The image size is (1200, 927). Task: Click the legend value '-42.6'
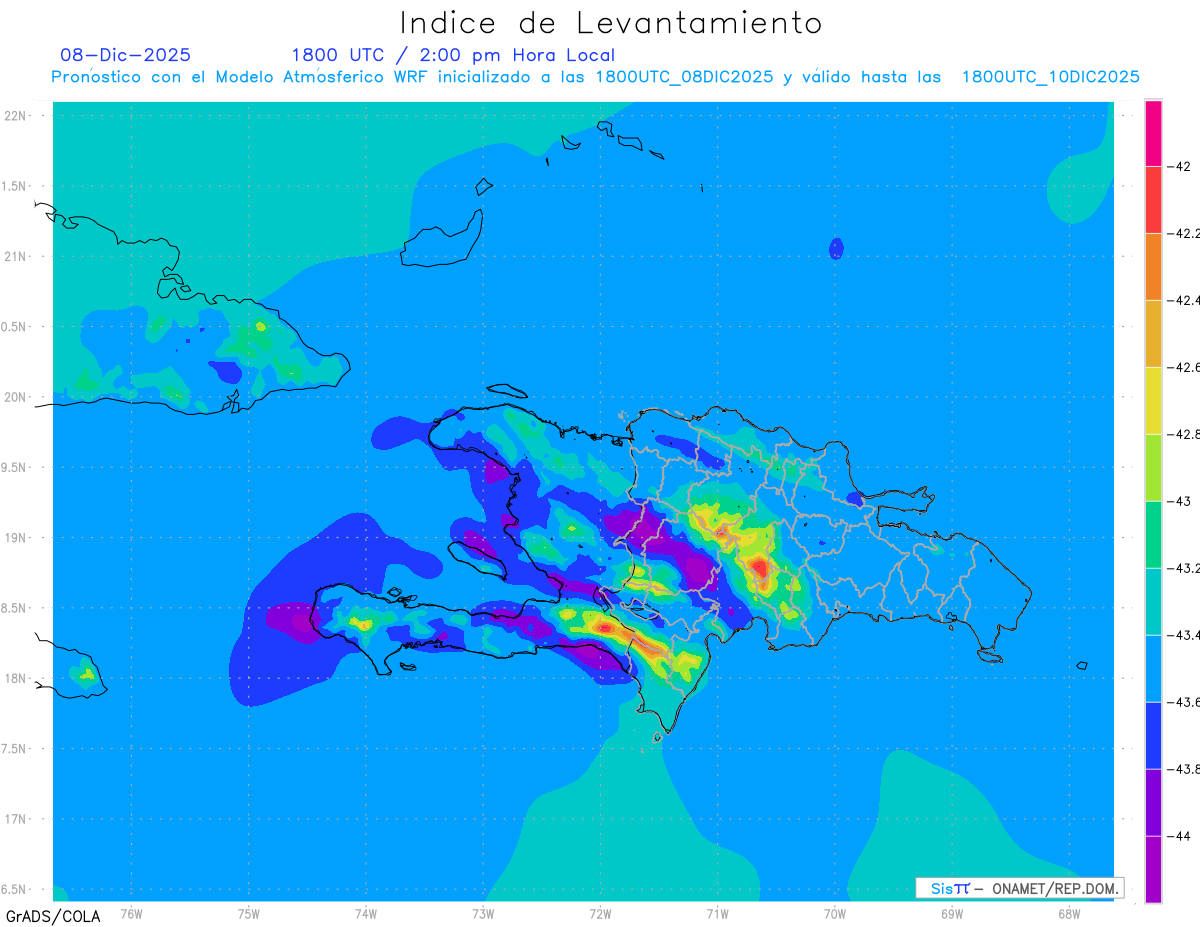tap(1185, 367)
